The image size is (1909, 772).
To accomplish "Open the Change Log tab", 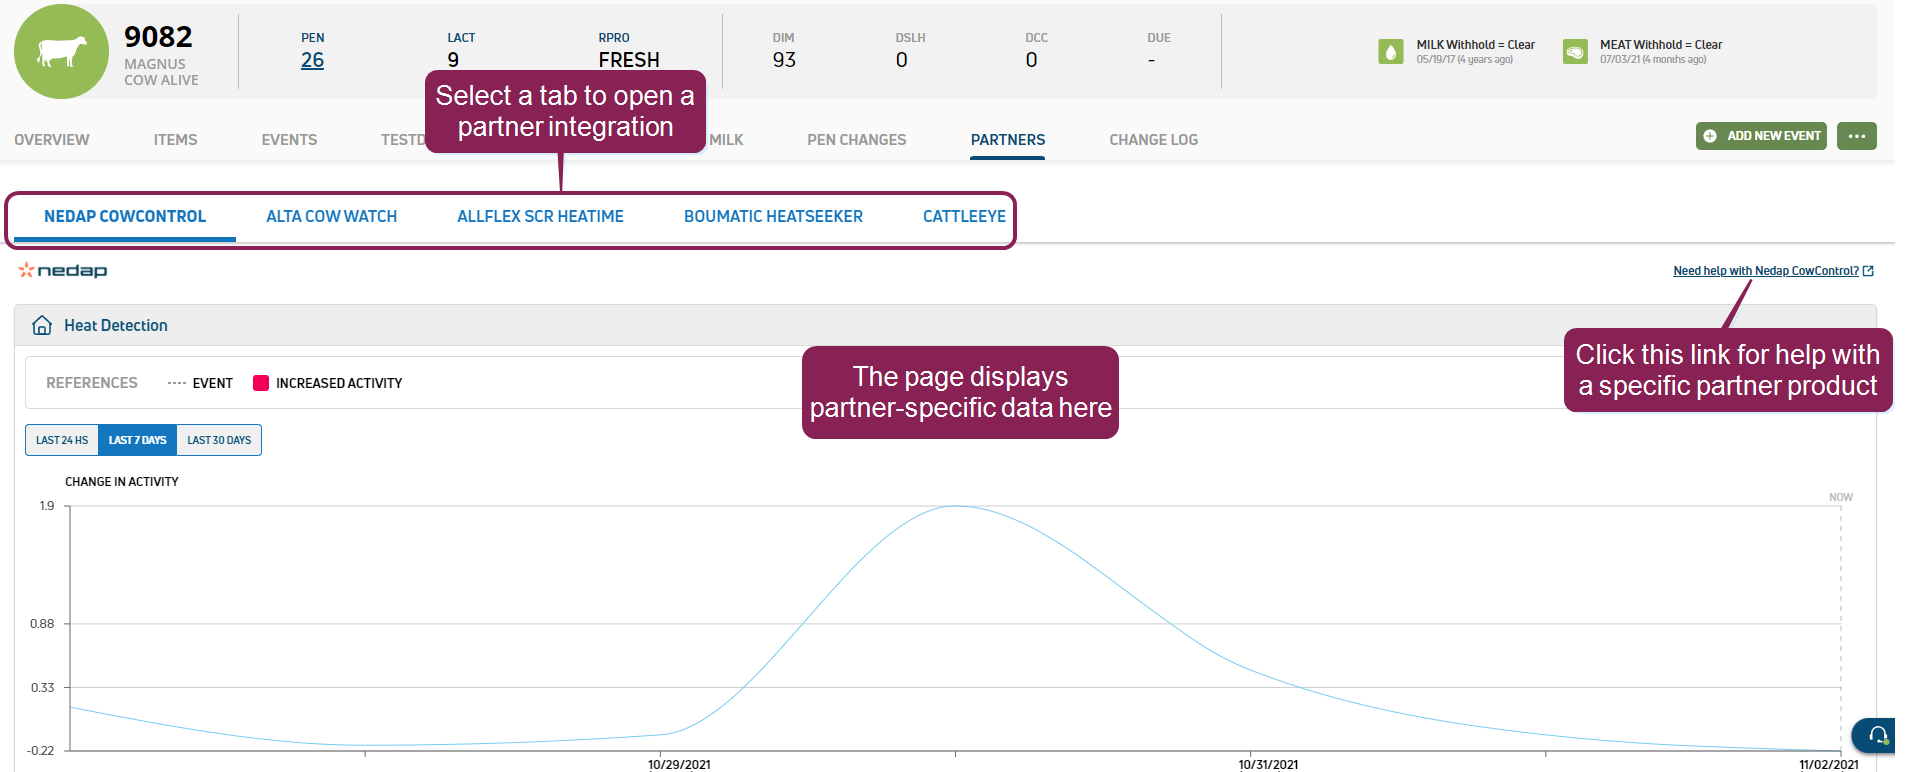I will pos(1153,140).
